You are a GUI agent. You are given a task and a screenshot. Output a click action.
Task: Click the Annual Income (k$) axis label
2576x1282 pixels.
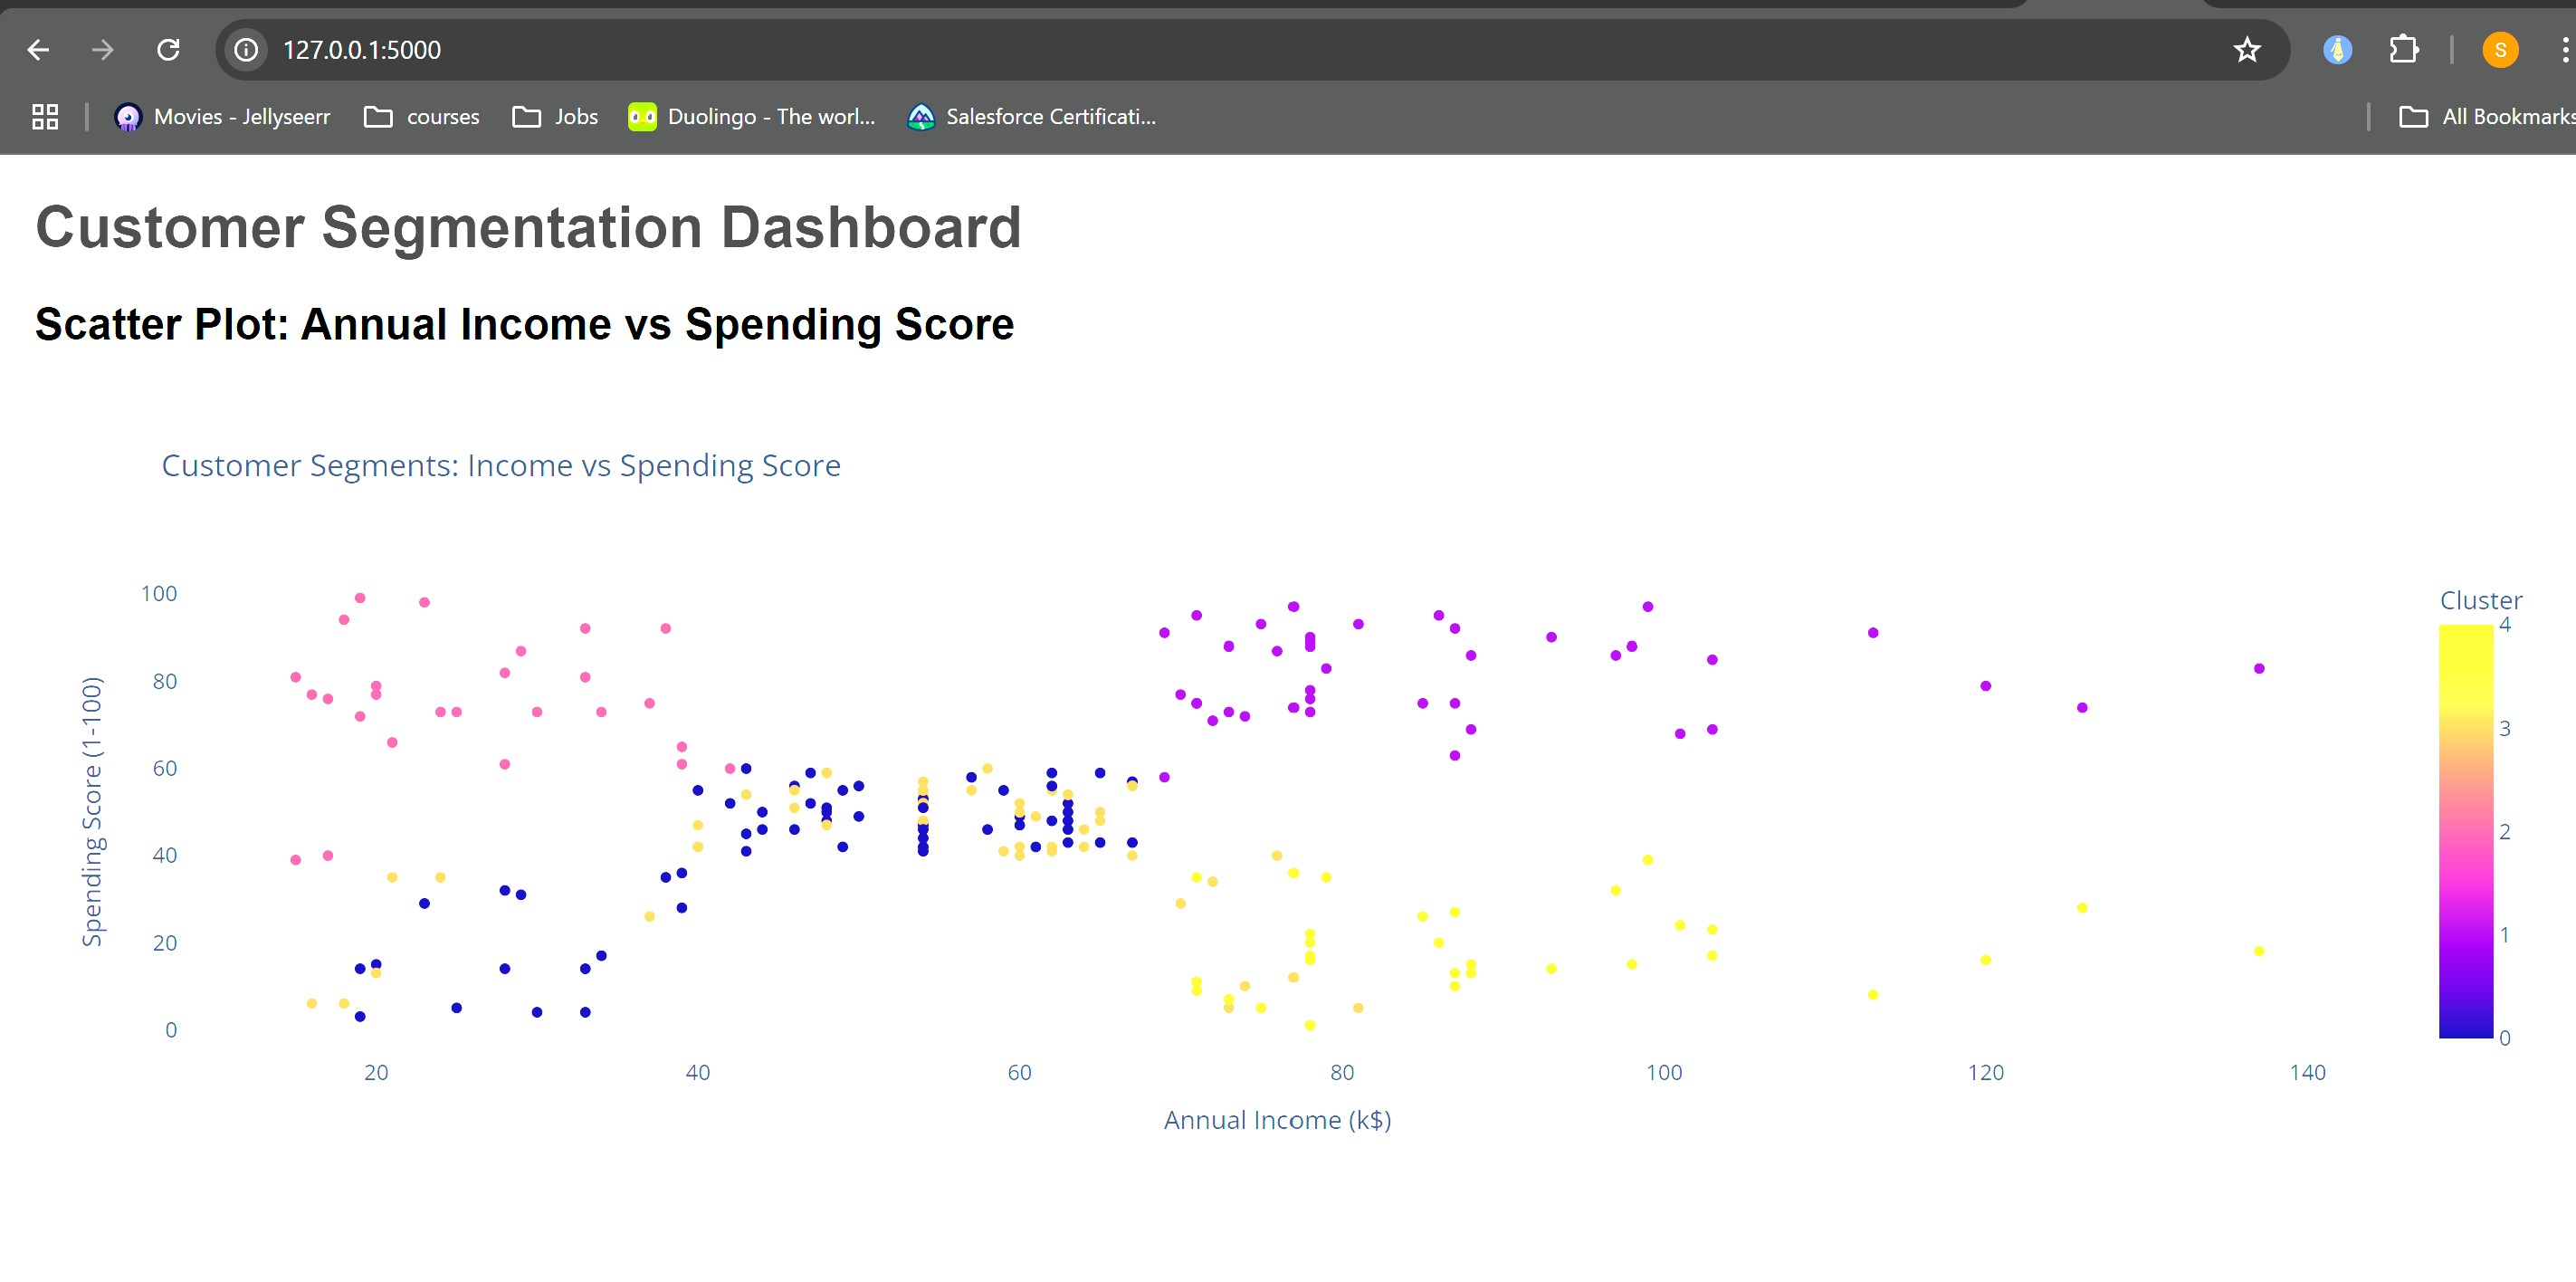tap(1277, 1120)
